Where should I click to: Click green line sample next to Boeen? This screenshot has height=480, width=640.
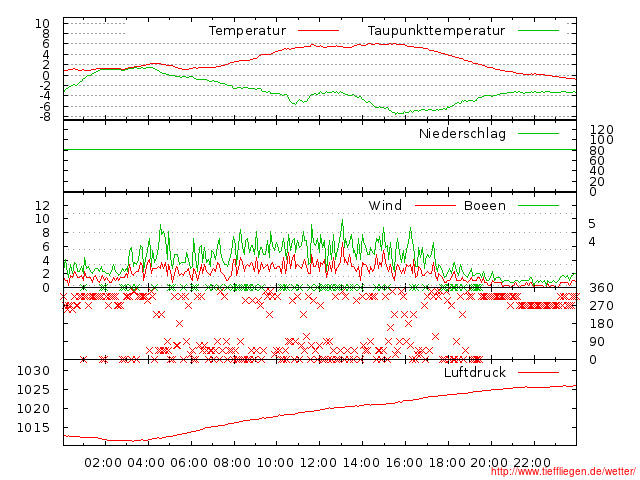538,205
